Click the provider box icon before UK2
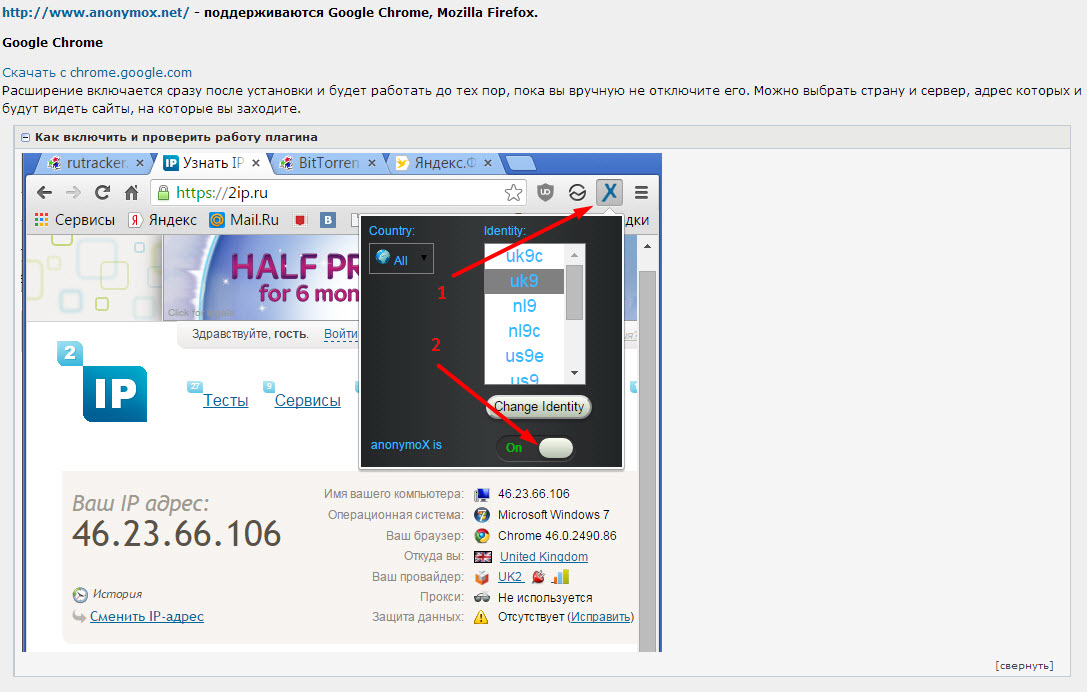The image size is (1087, 692). [482, 577]
